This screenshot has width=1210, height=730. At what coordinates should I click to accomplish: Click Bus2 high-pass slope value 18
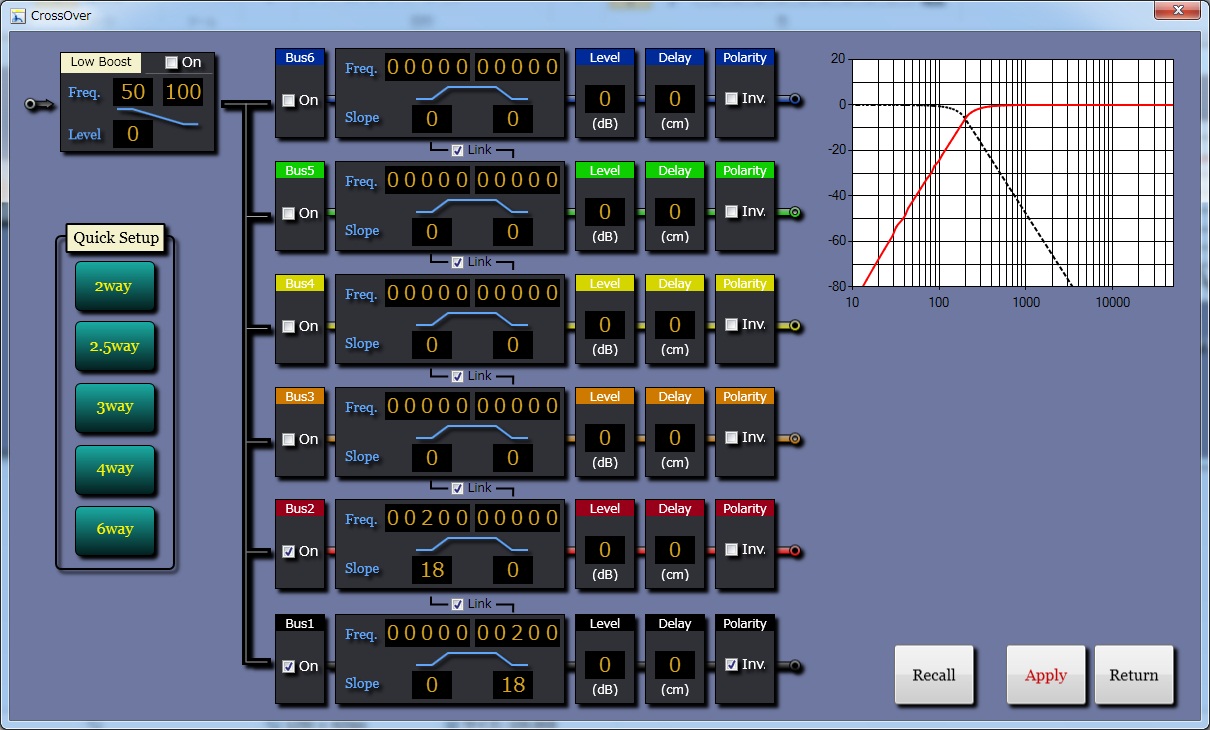click(x=432, y=570)
